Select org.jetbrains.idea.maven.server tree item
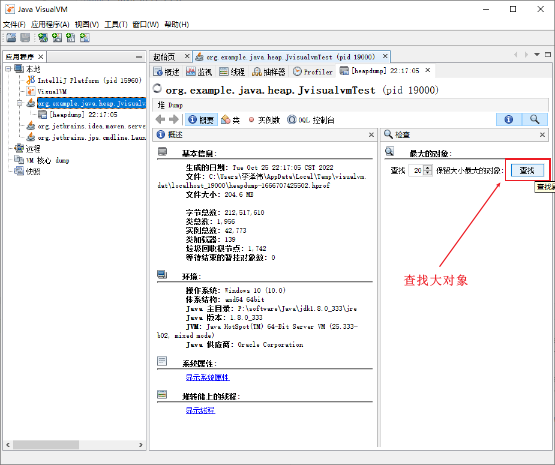Screen dimensions: 555x465 (x=91, y=126)
